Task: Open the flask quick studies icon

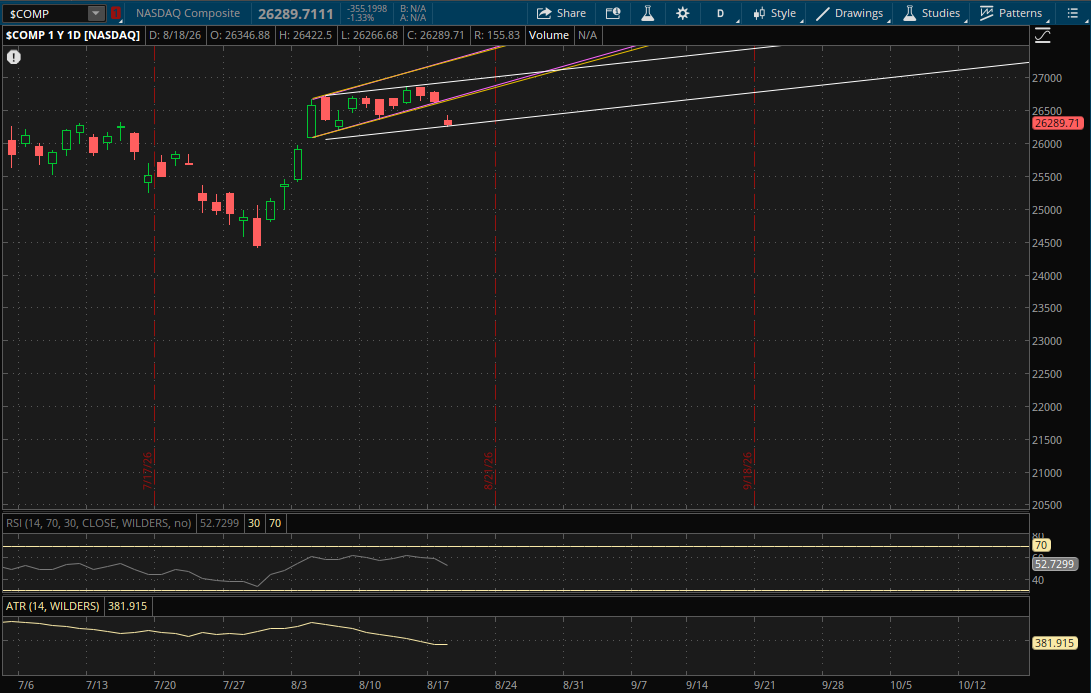Action: click(648, 13)
